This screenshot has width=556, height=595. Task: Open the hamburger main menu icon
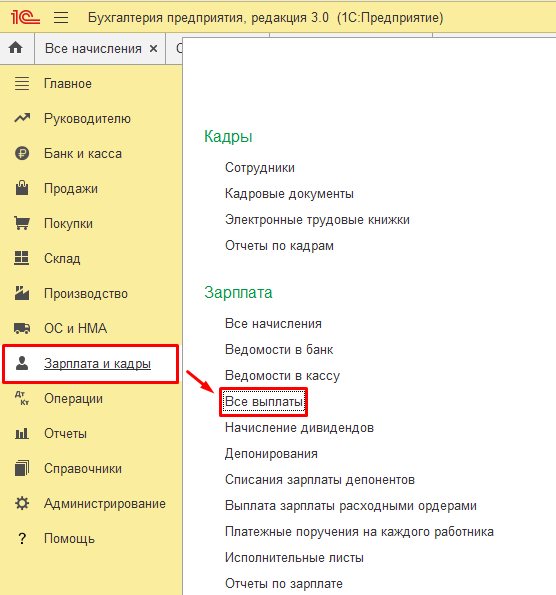pos(61,18)
